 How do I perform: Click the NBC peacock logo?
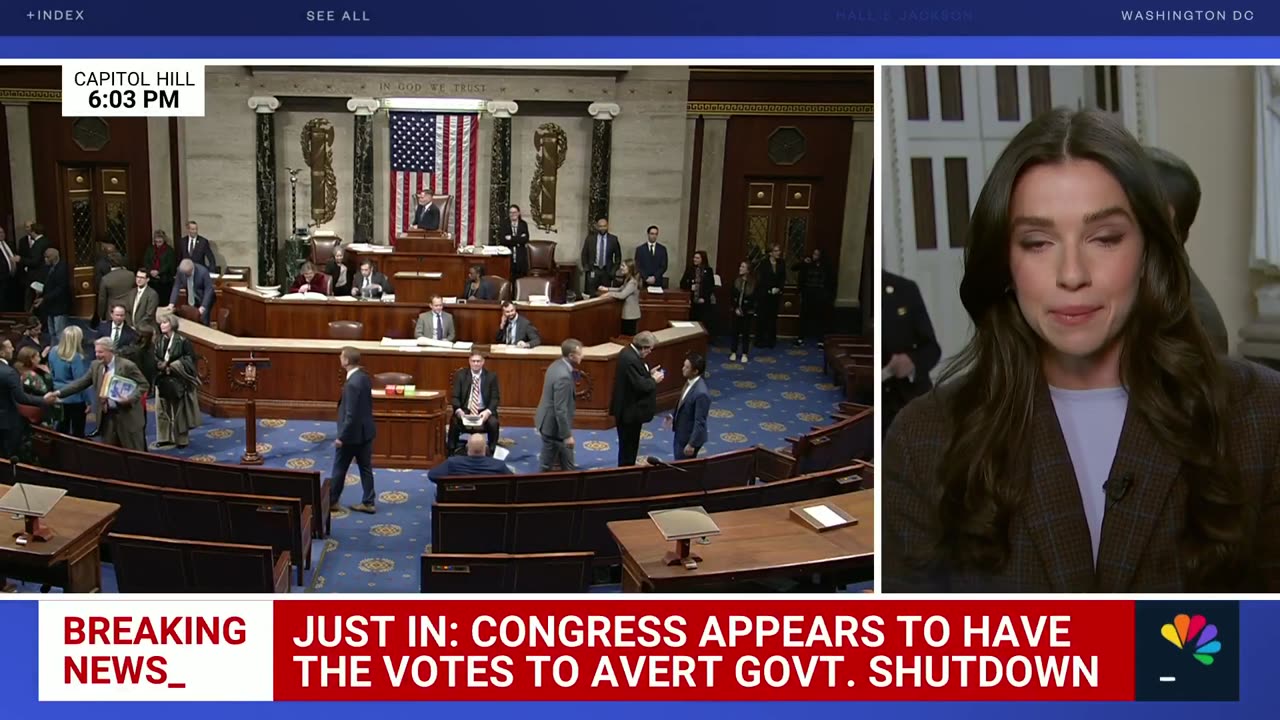pos(1190,640)
